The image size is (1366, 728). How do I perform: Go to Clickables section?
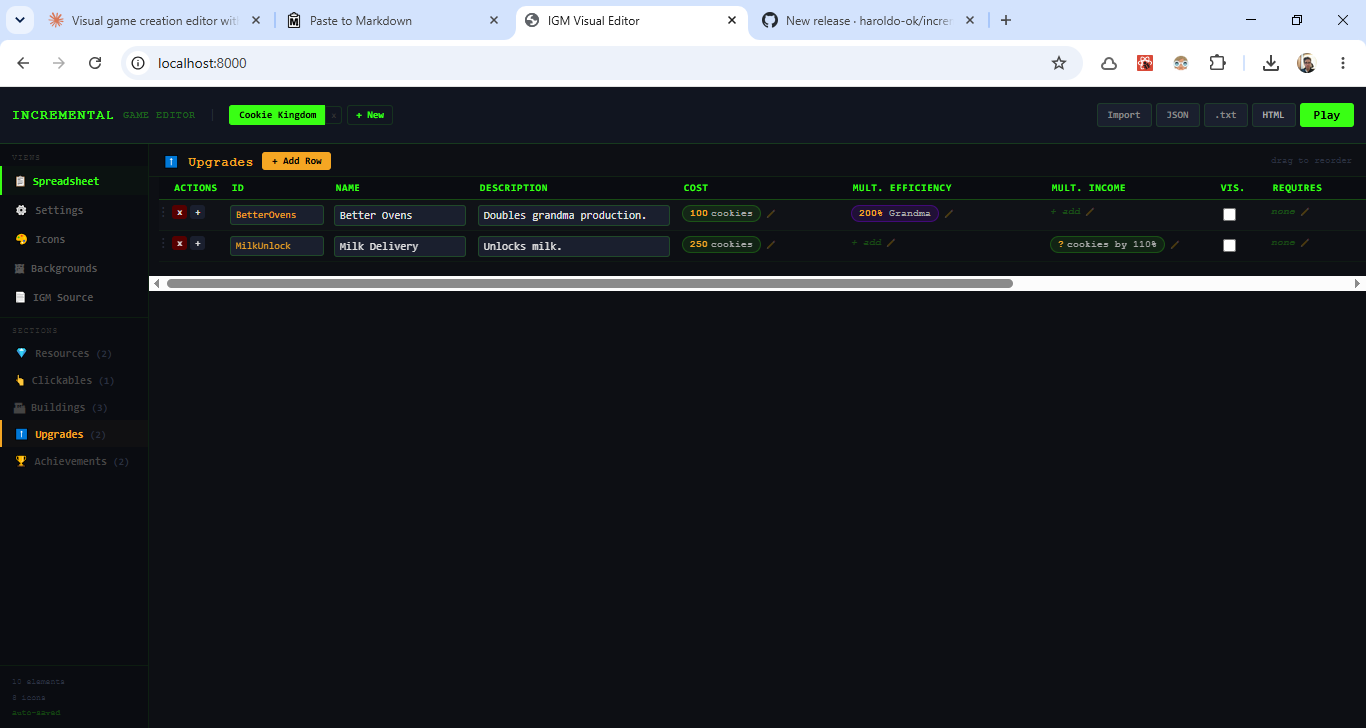pos(74,380)
